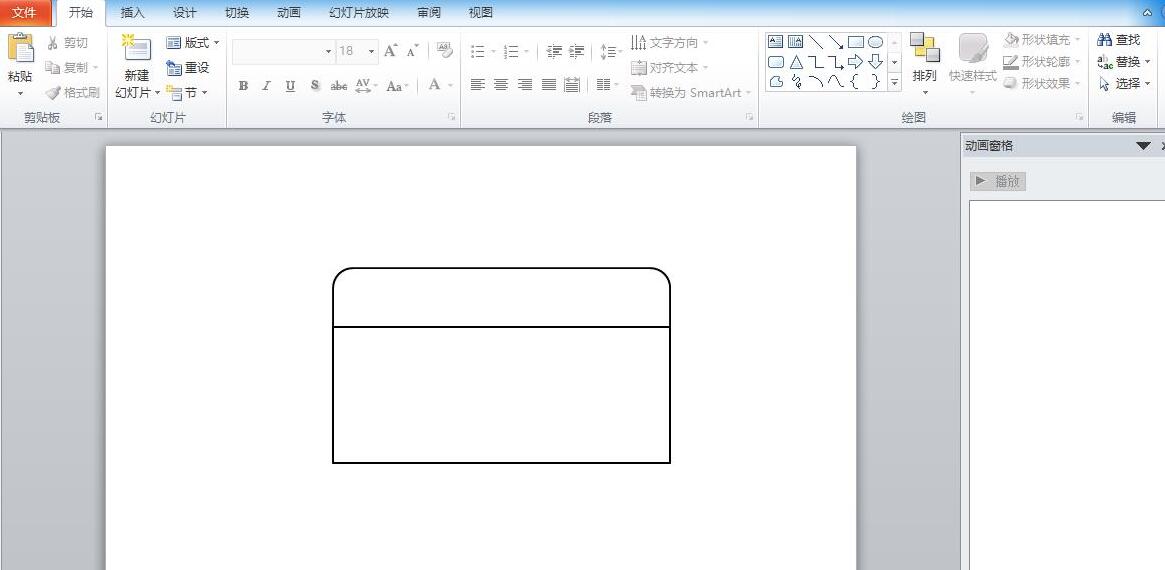Click the New Slide (新建幻灯片) icon

tap(136, 50)
